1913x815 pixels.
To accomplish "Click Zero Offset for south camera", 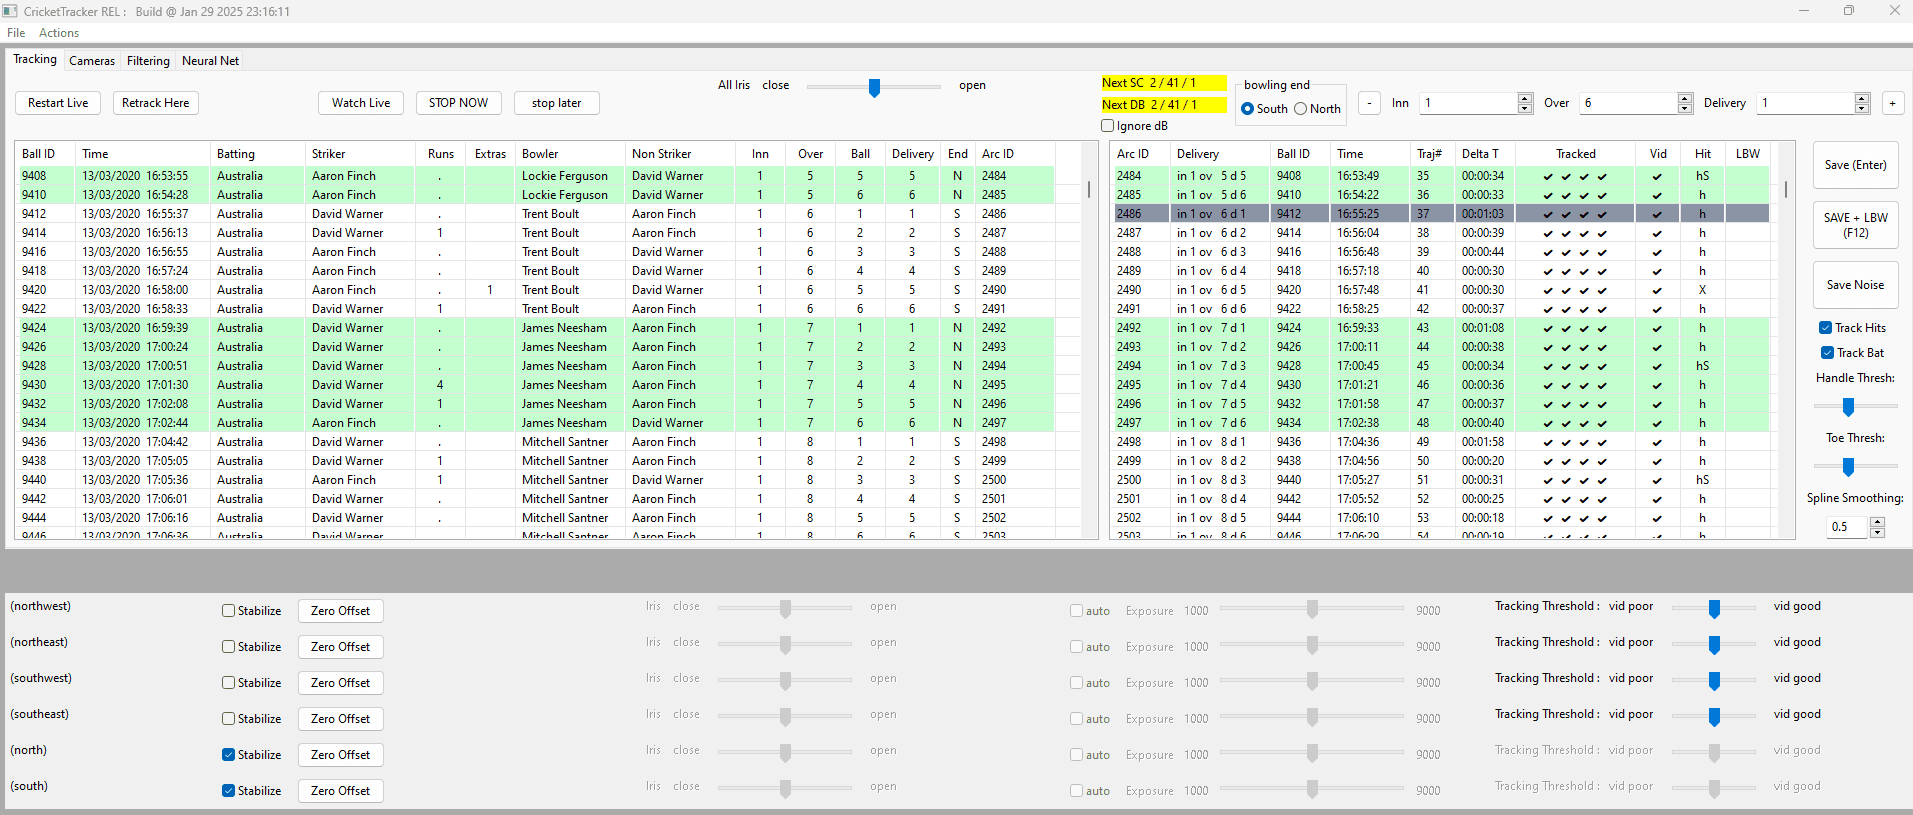I will 340,791.
